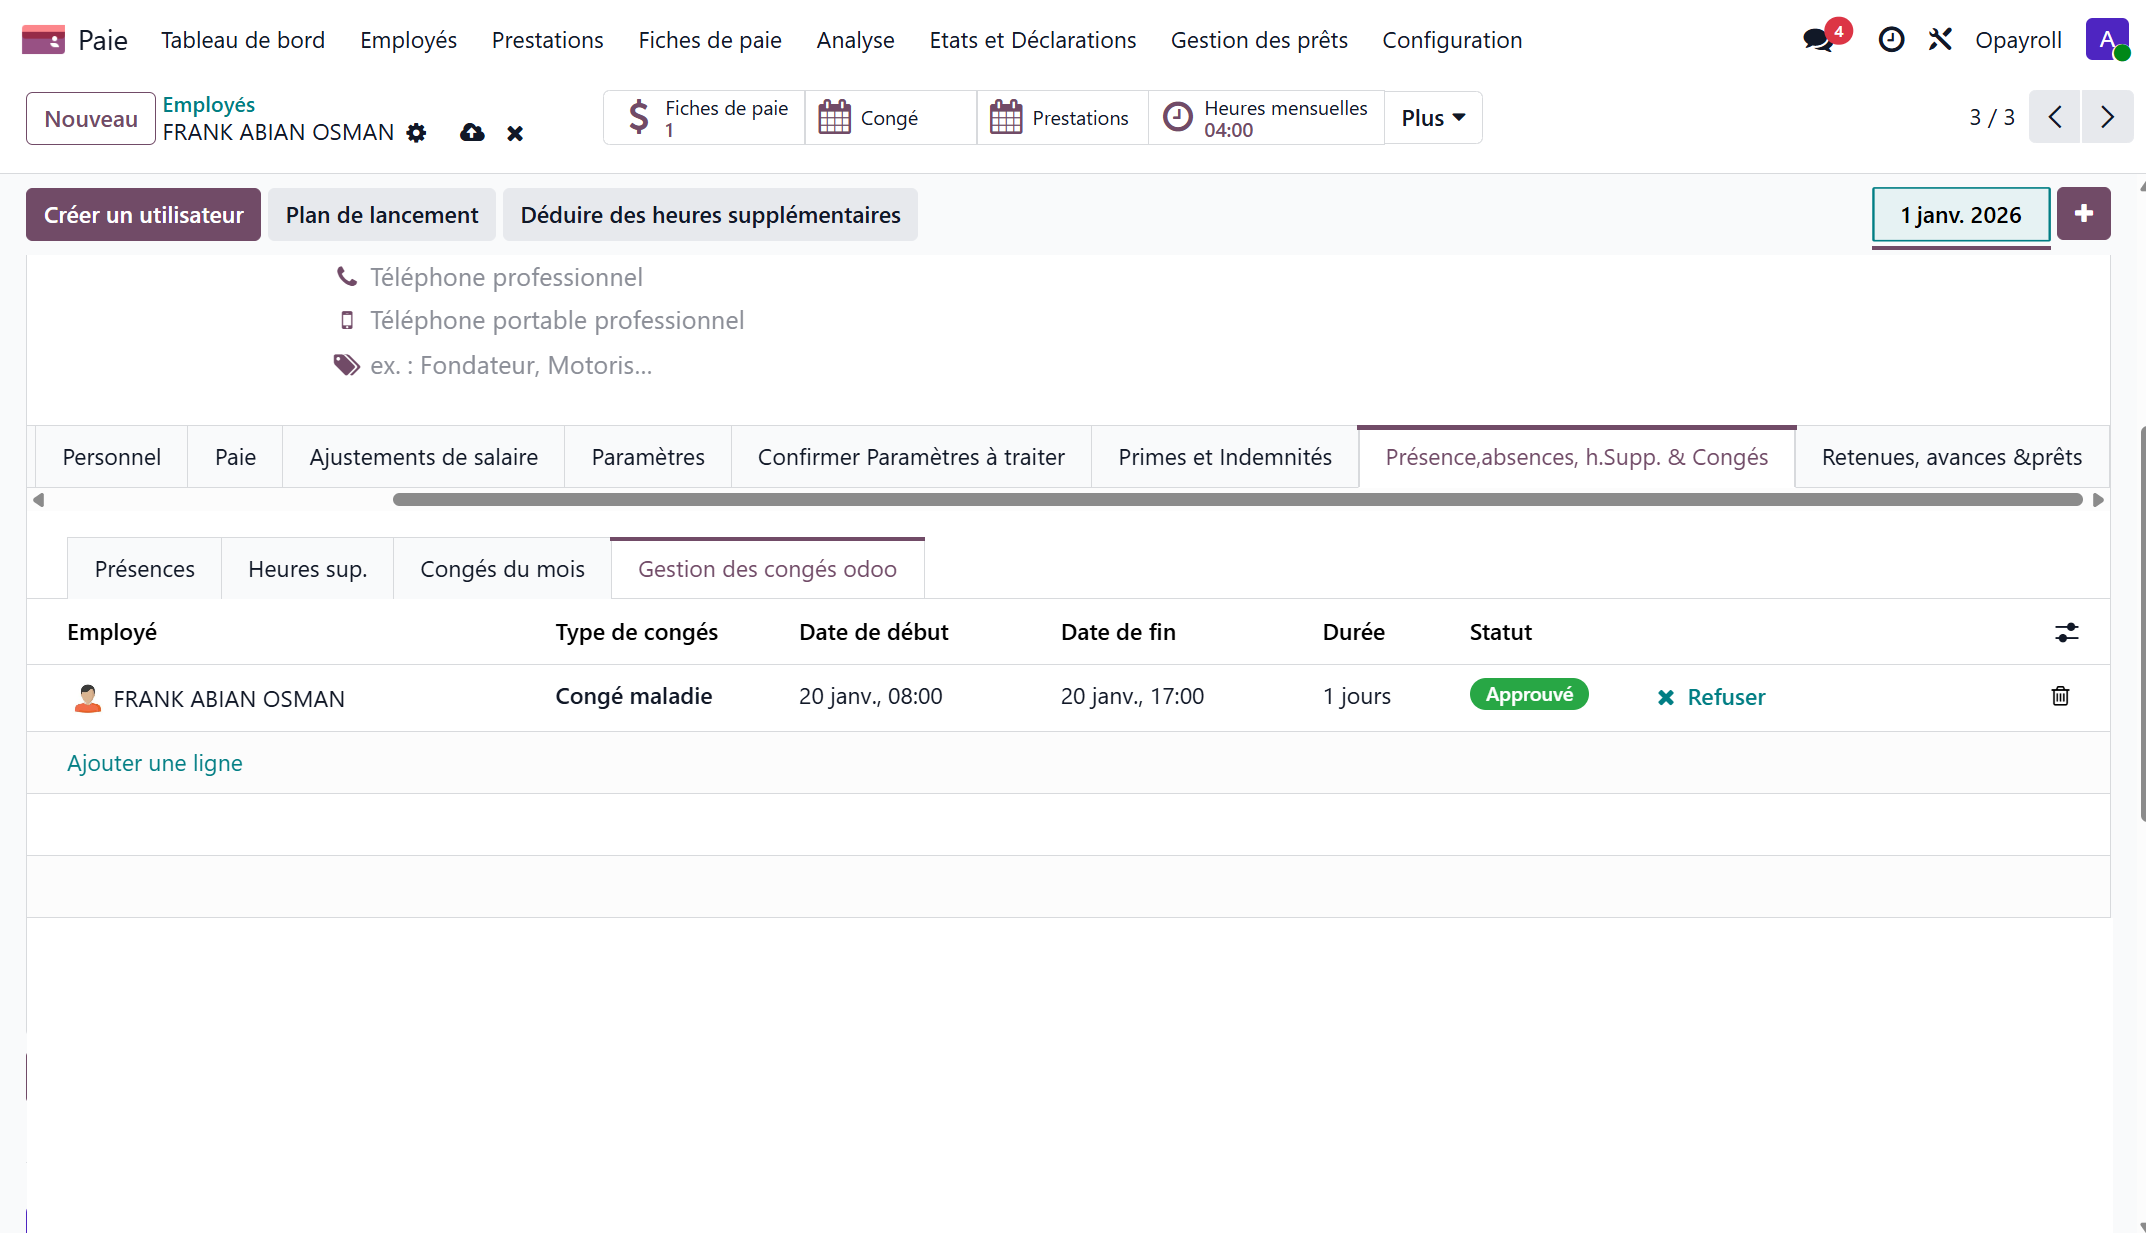2146x1233 pixels.
Task: Click the Téléphone professionnel input field
Action: pos(506,277)
